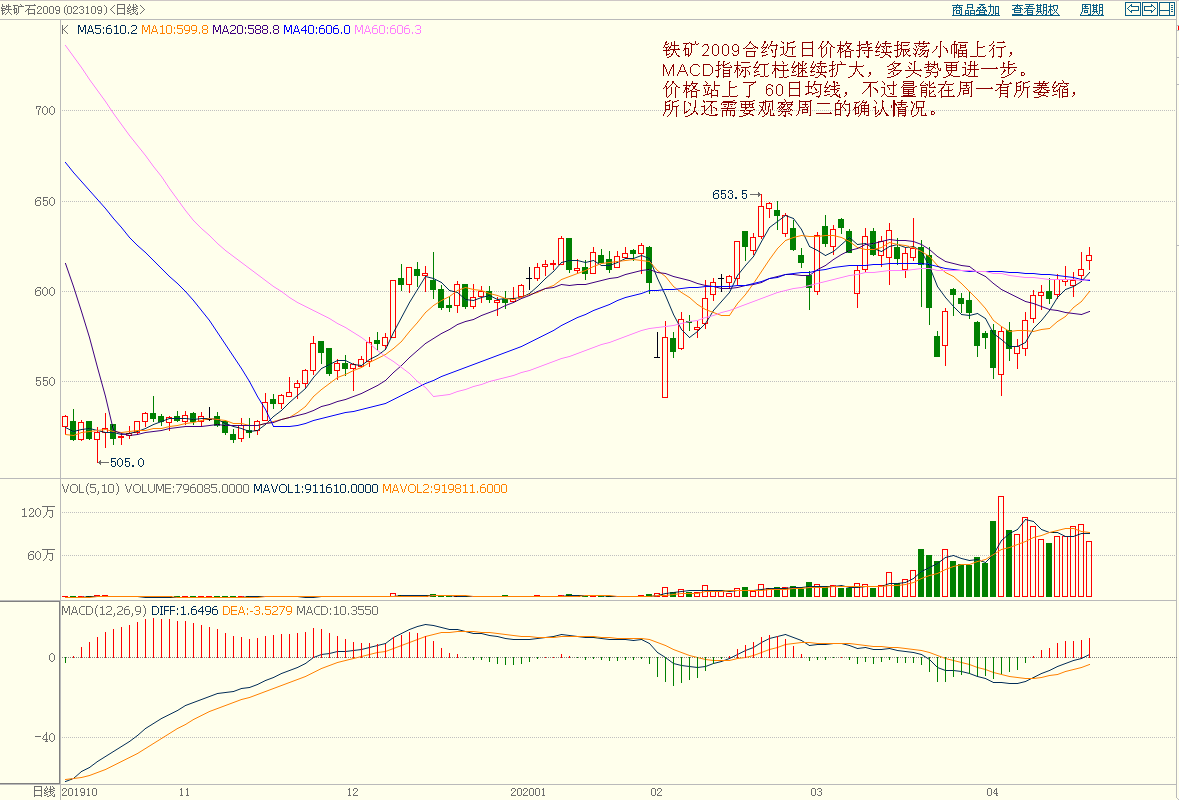The height and width of the screenshot is (800, 1179).
Task: Click the MA20 moving average label
Action: tap(245, 30)
